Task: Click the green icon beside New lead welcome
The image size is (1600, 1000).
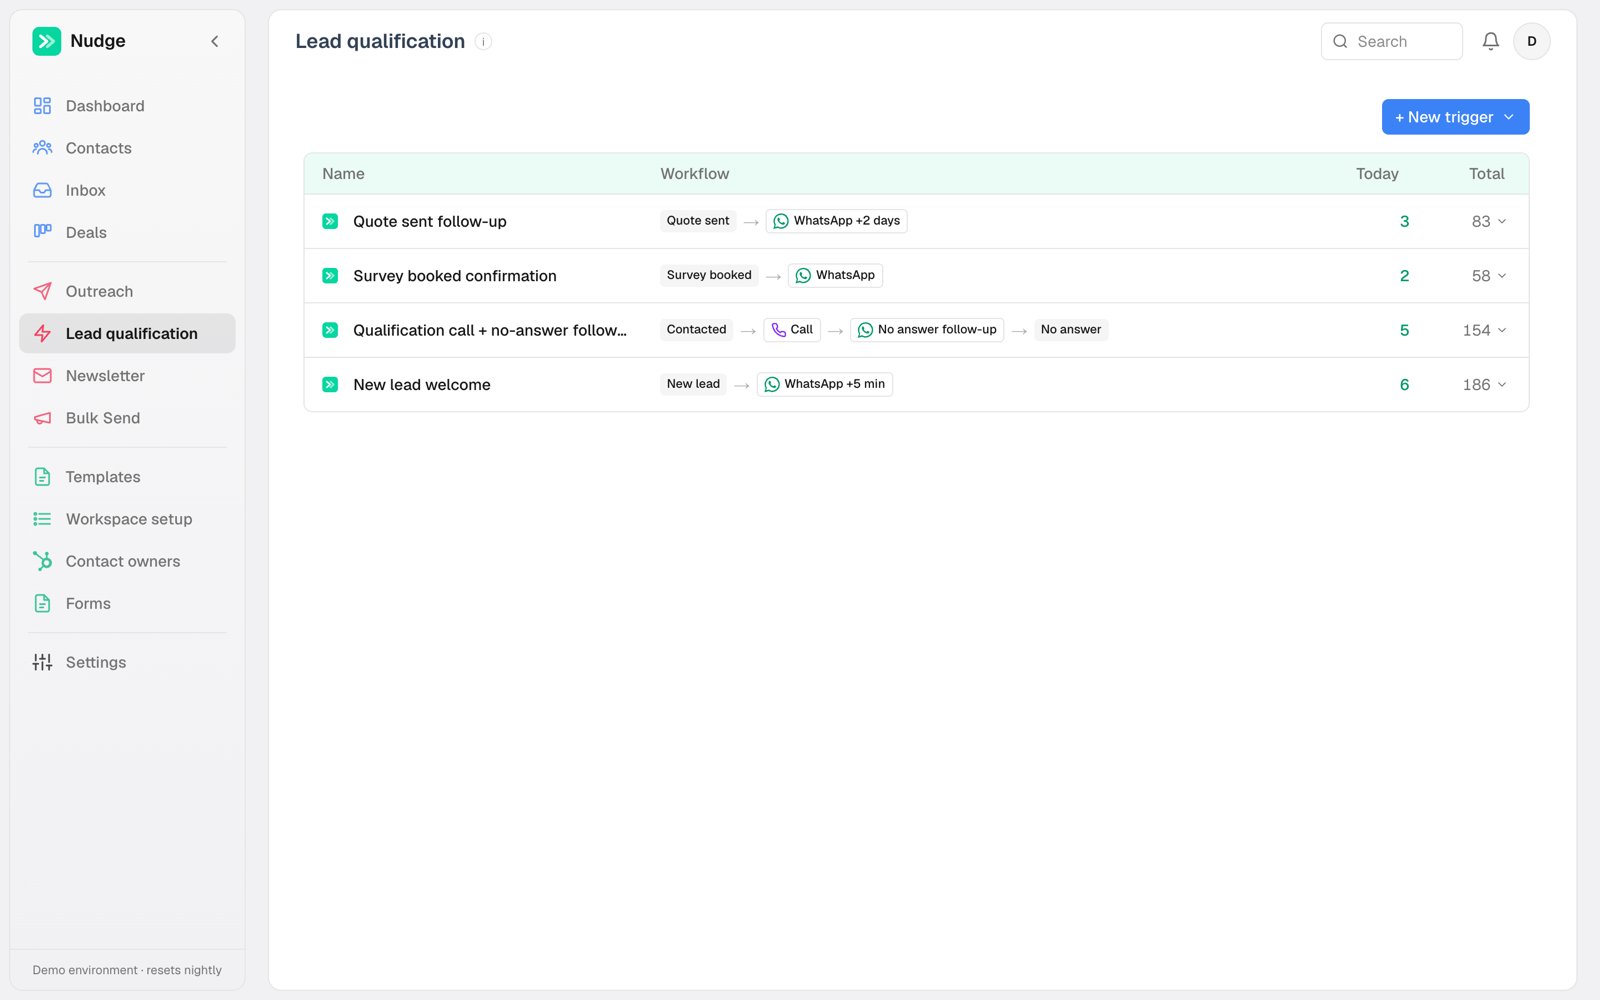Action: coord(330,384)
